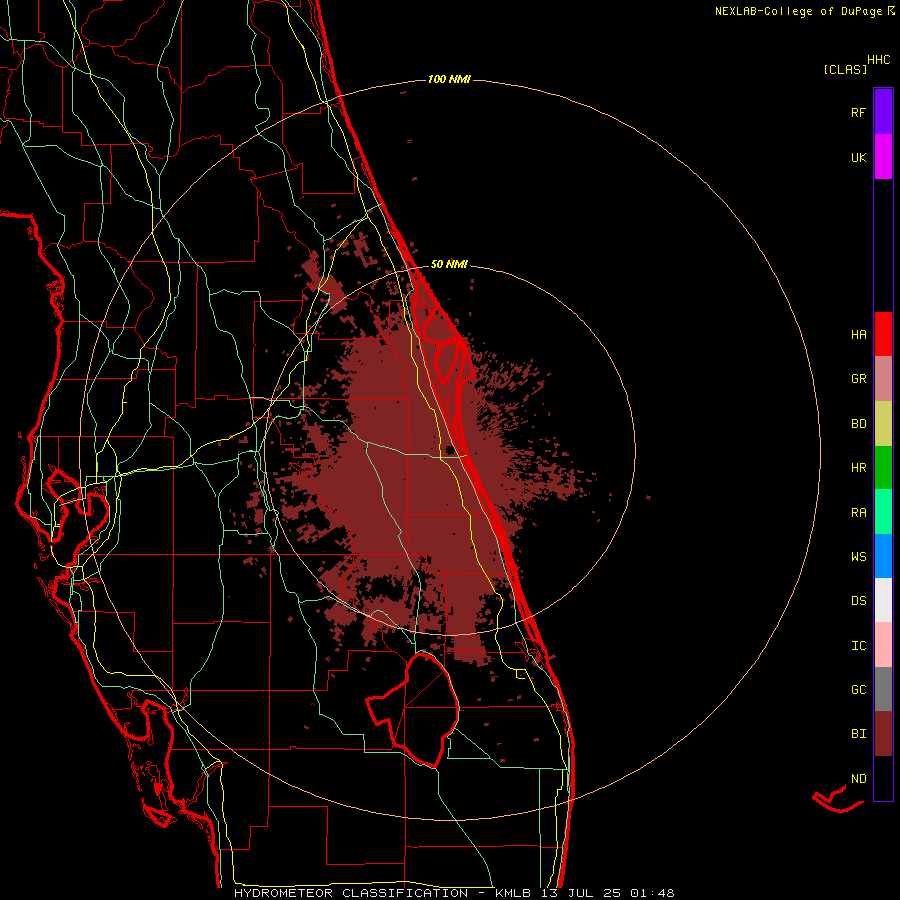Viewport: 900px width, 900px height.
Task: Click the "DS" legend label
Action: click(859, 601)
